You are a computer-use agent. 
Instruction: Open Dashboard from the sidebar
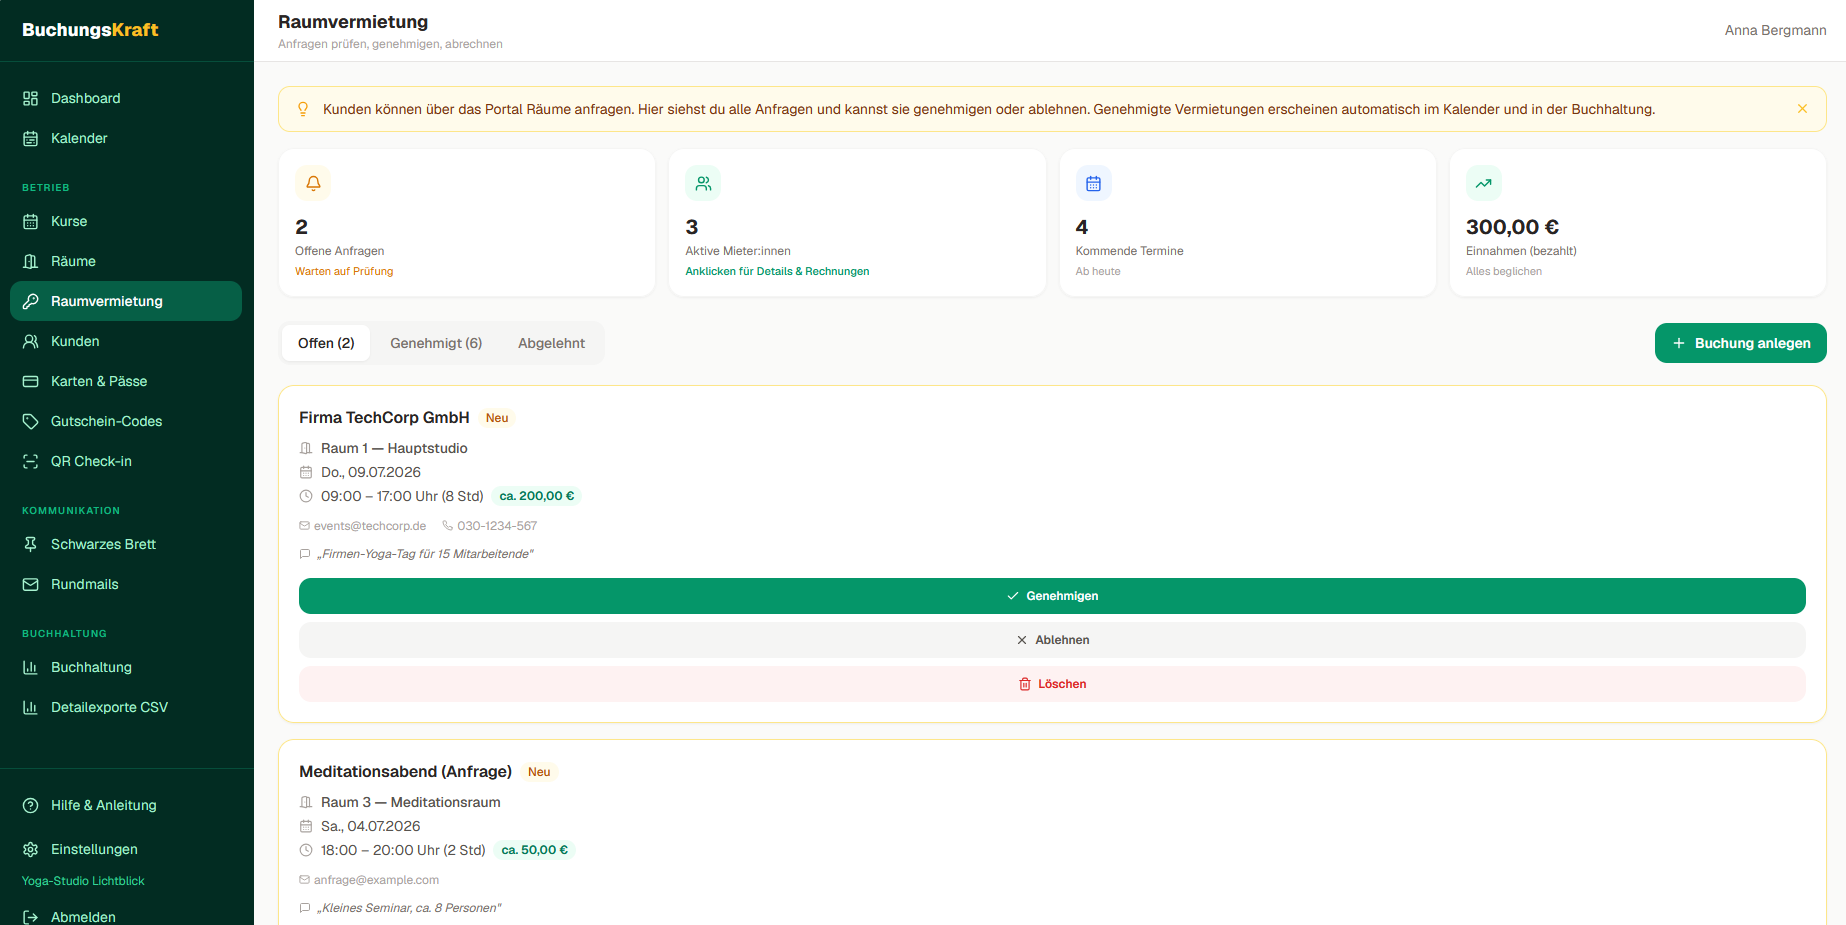126,98
